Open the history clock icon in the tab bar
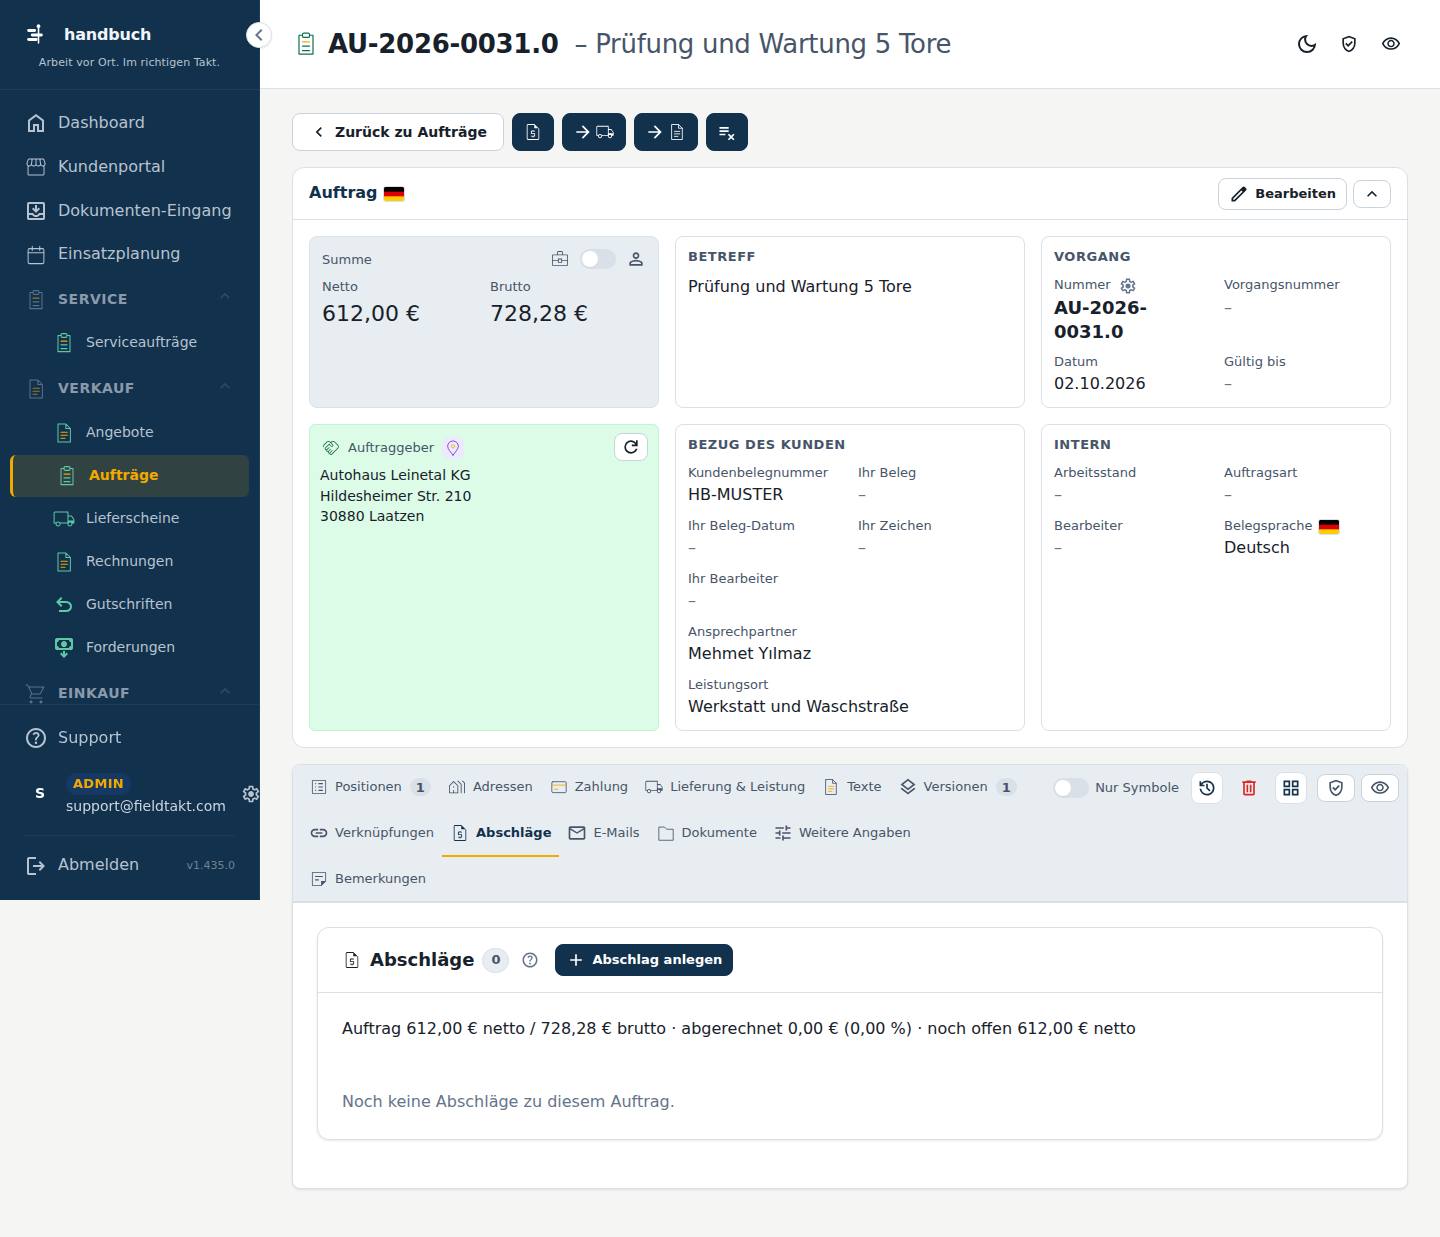The image size is (1440, 1237). pyautogui.click(x=1207, y=788)
